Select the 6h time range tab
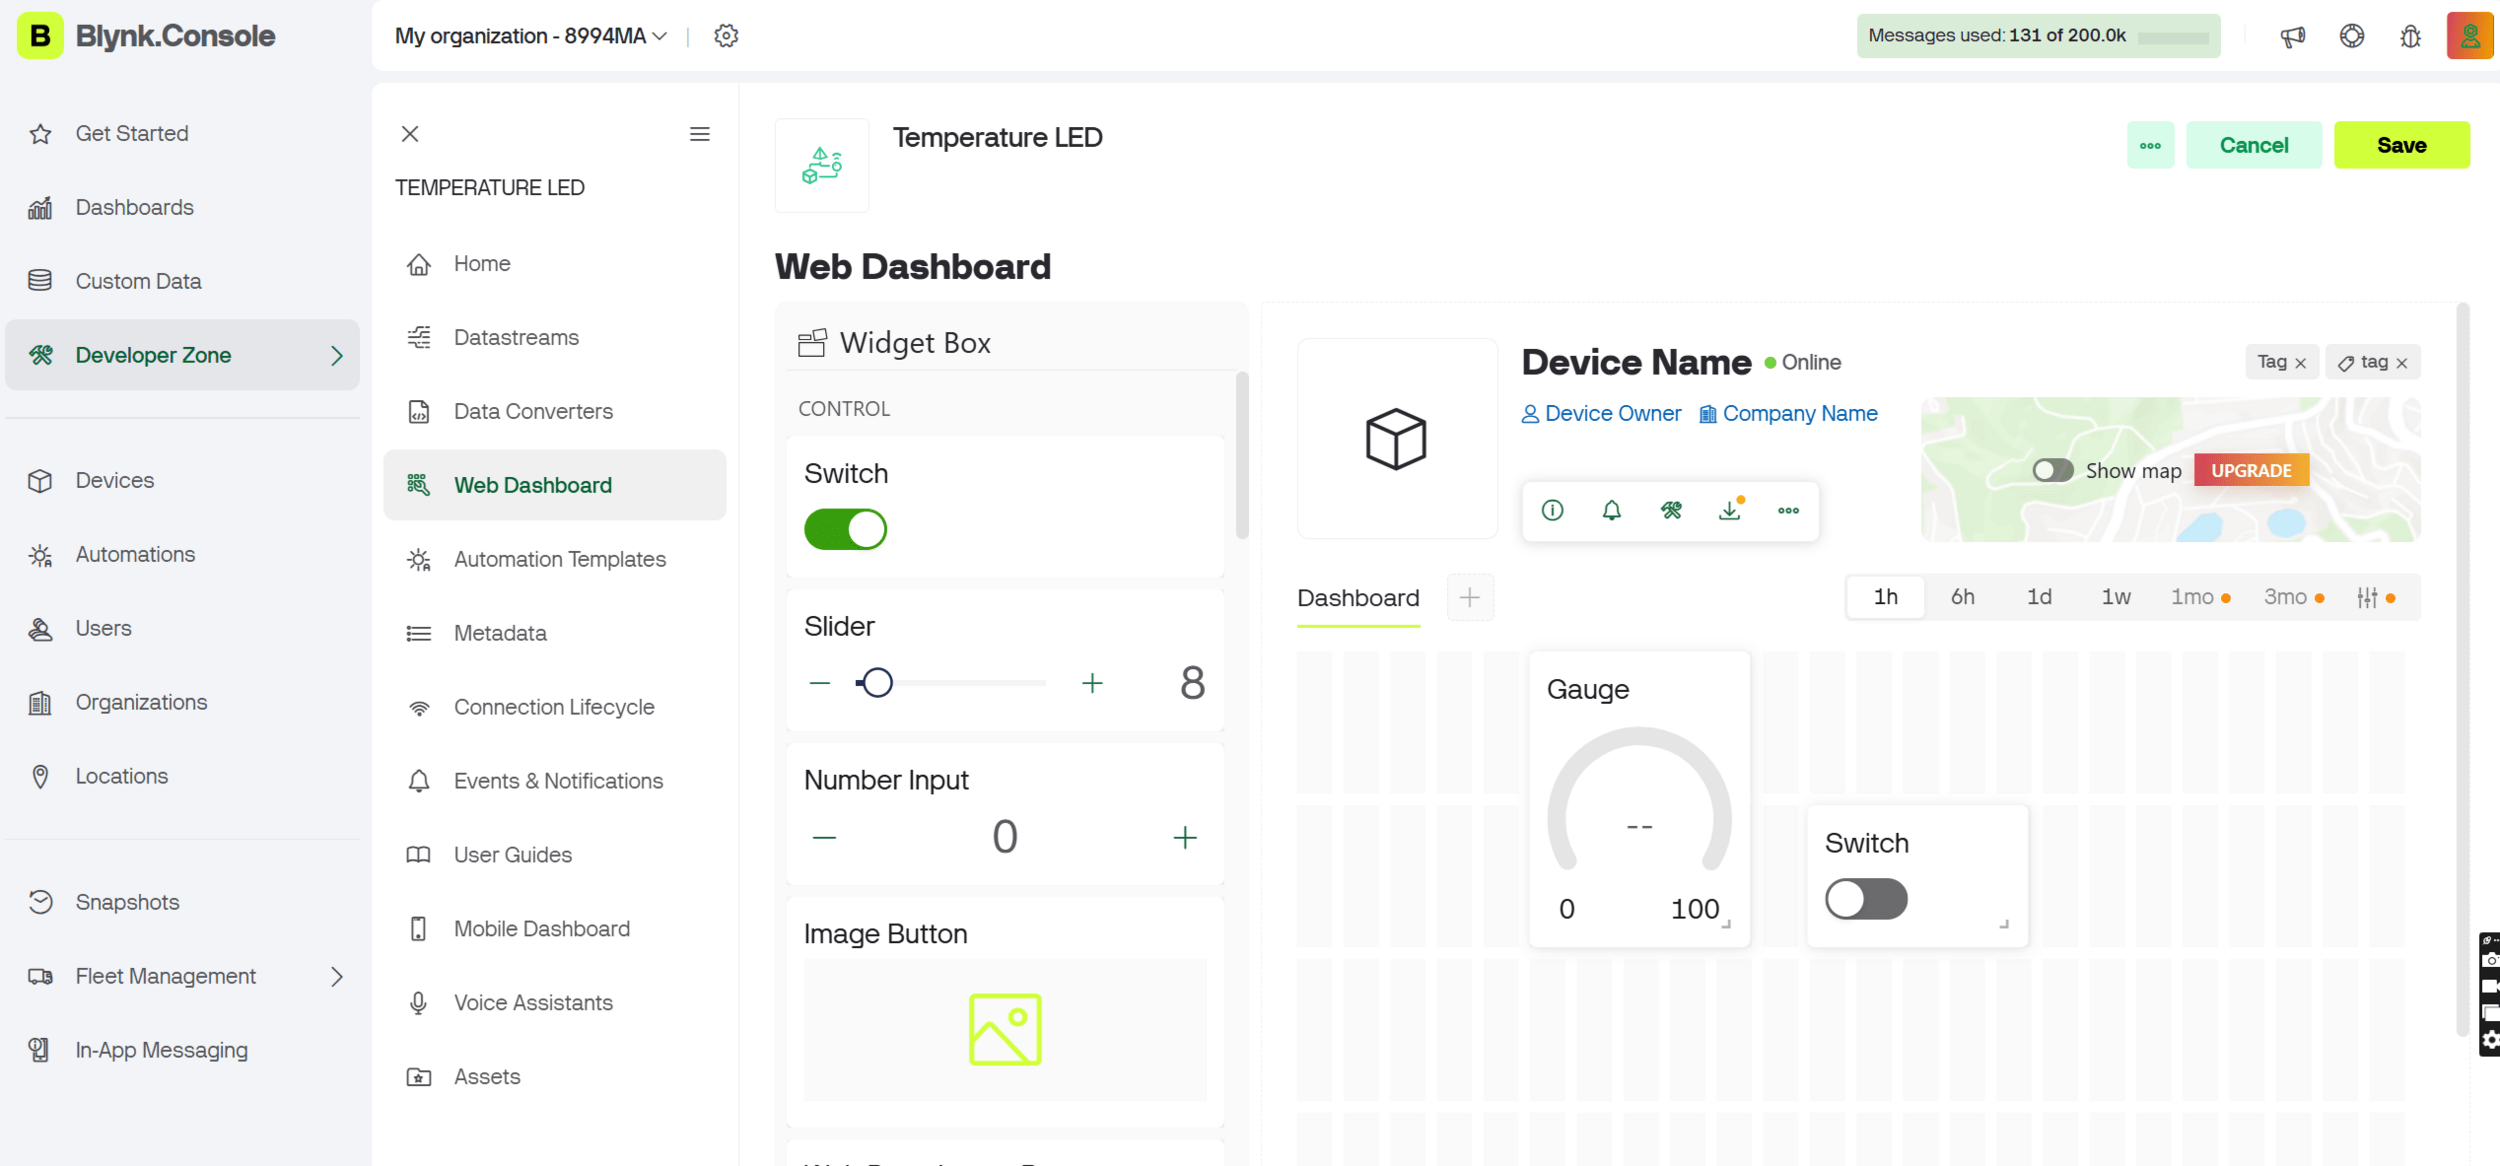The width and height of the screenshot is (2500, 1166). 1962,597
